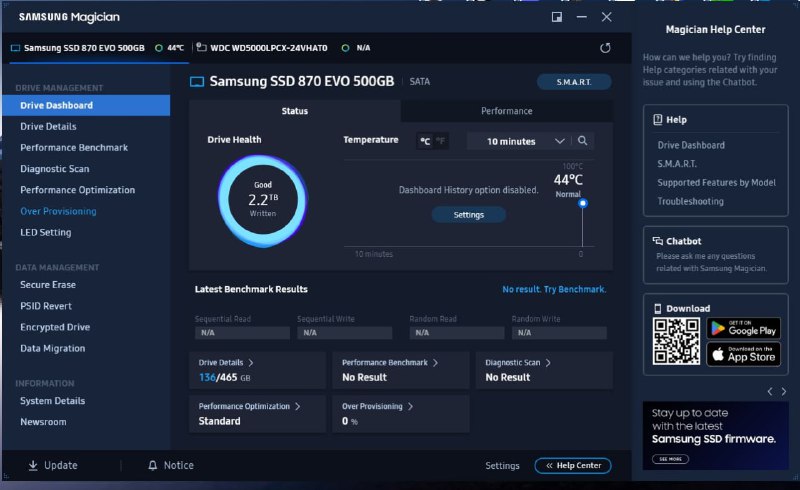Open Data Migration in sidebar

pyautogui.click(x=53, y=348)
